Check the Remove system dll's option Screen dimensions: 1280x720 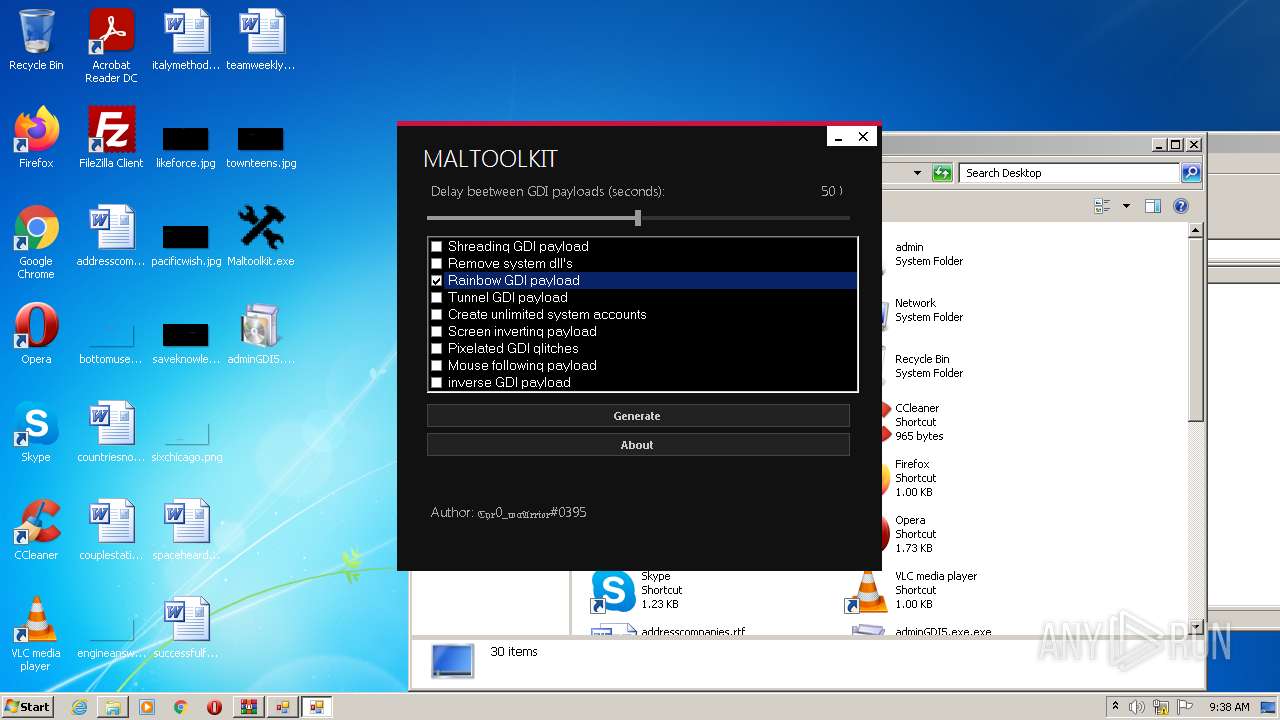coord(436,263)
